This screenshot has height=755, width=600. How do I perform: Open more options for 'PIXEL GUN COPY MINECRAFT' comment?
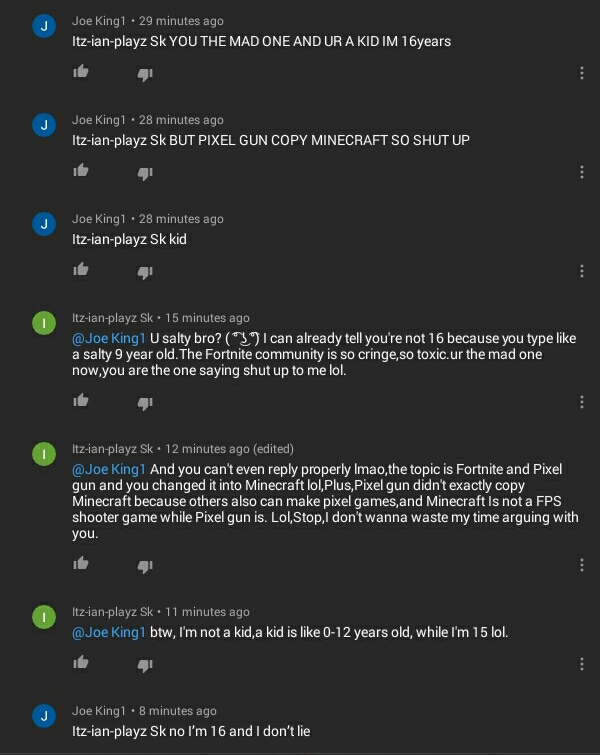tap(582, 172)
